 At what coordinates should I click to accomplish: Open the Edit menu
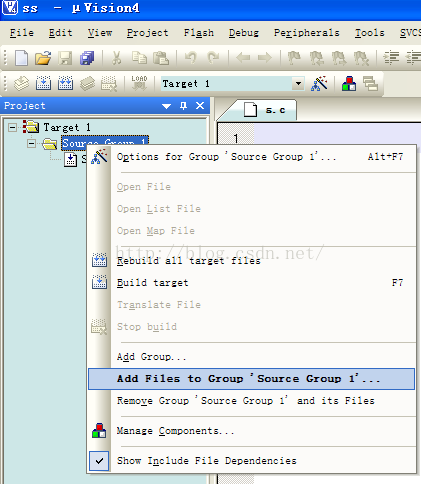[x=61, y=33]
